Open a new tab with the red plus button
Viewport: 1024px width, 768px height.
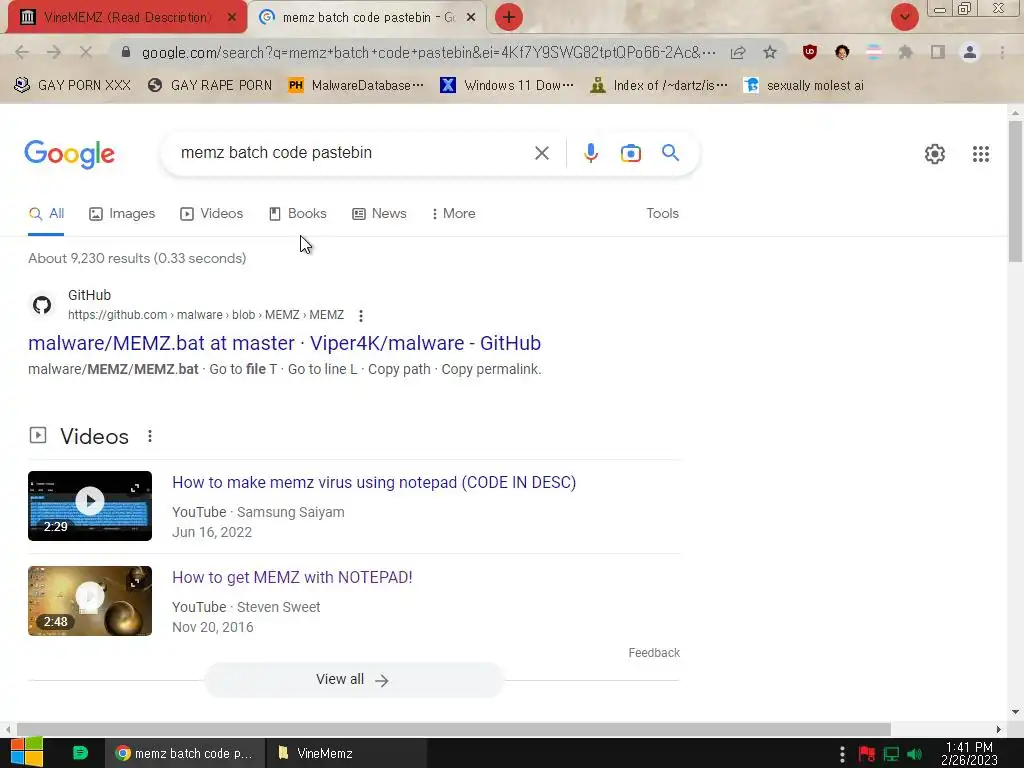pos(509,17)
